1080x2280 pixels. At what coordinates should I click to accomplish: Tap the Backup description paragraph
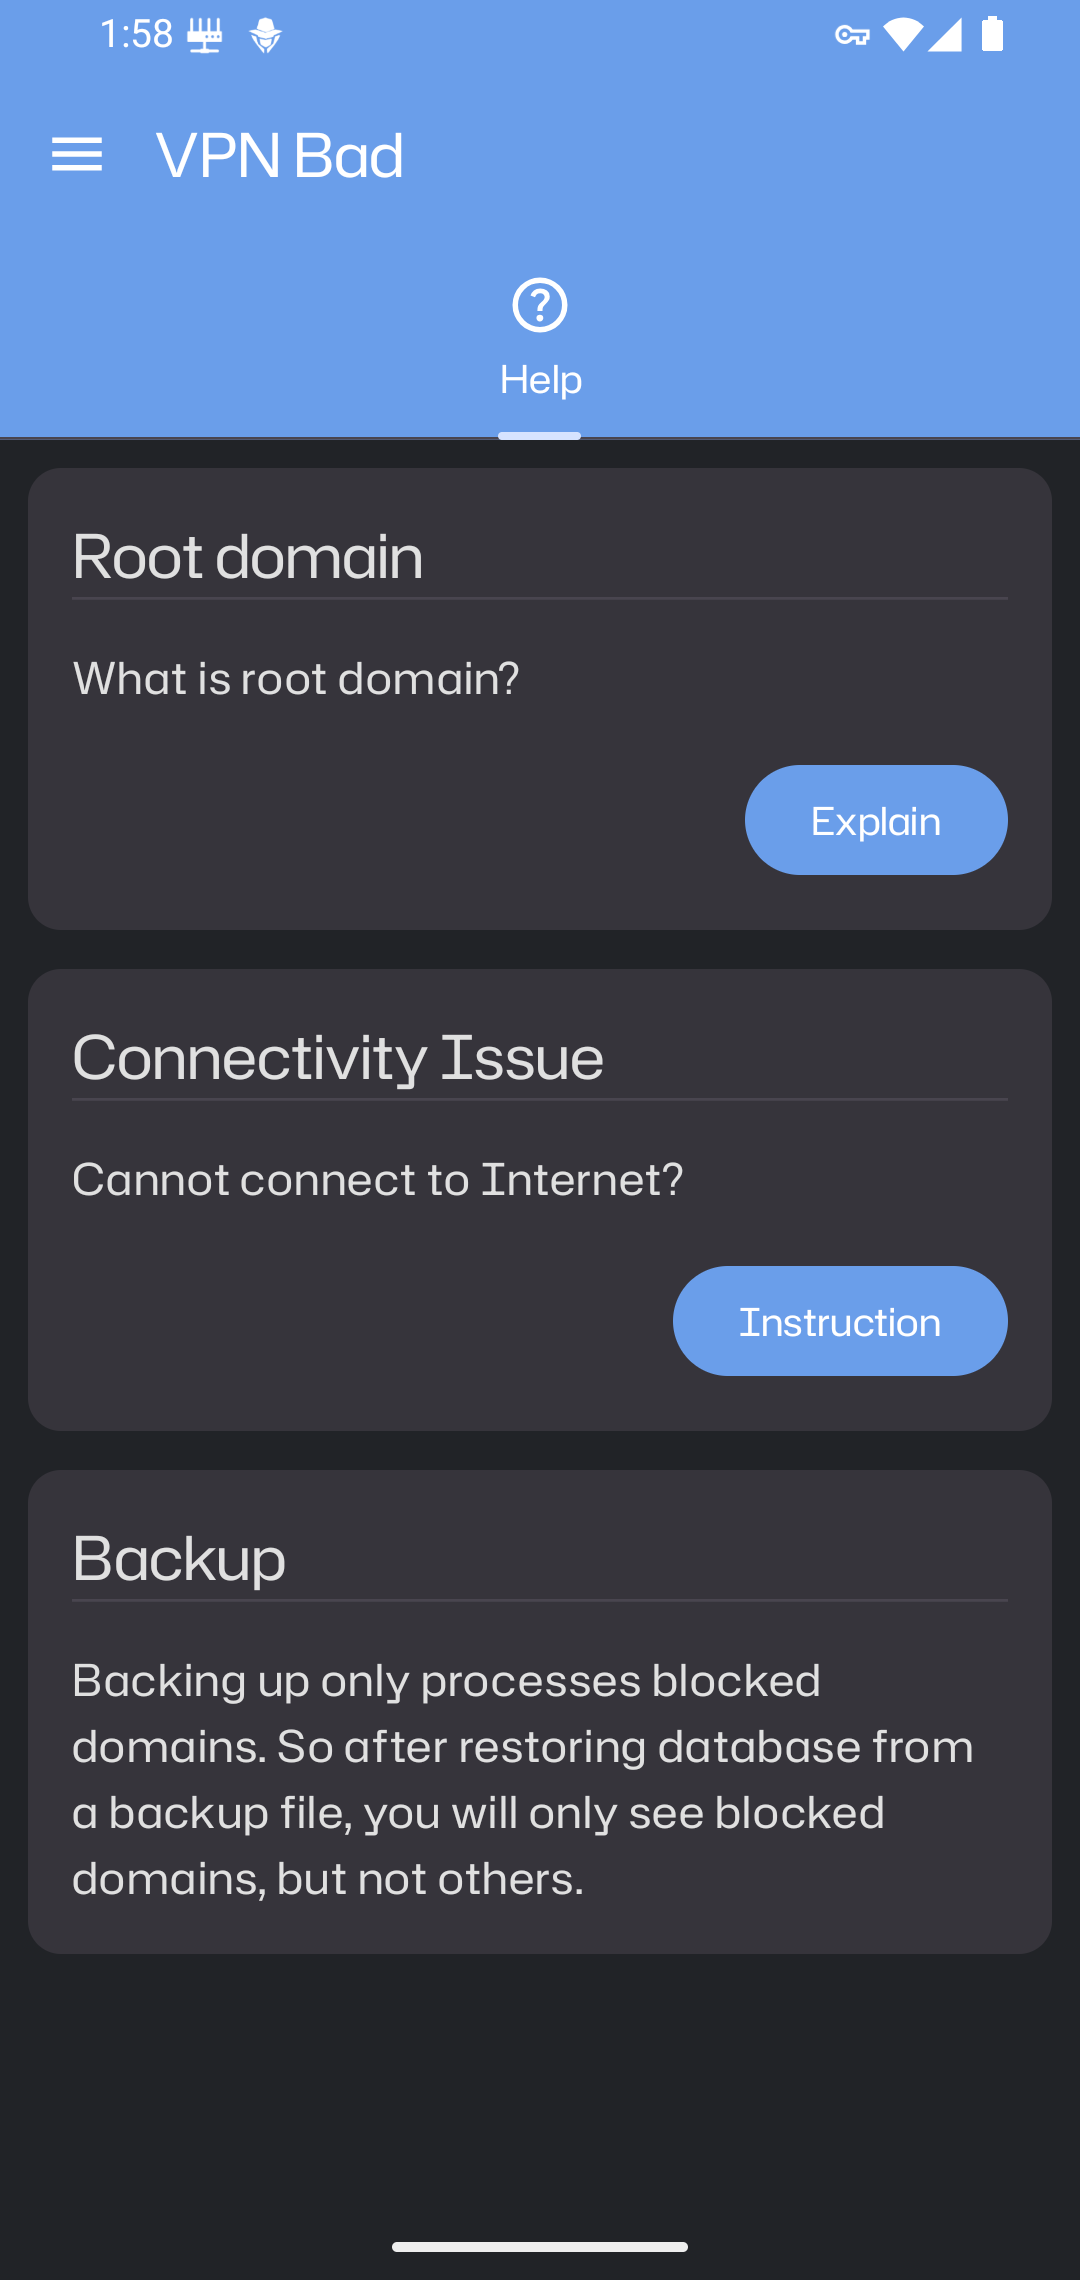[523, 1779]
